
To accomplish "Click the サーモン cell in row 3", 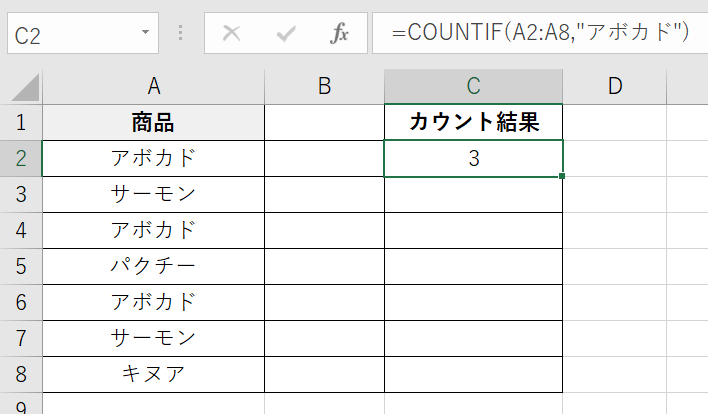I will 153,195.
